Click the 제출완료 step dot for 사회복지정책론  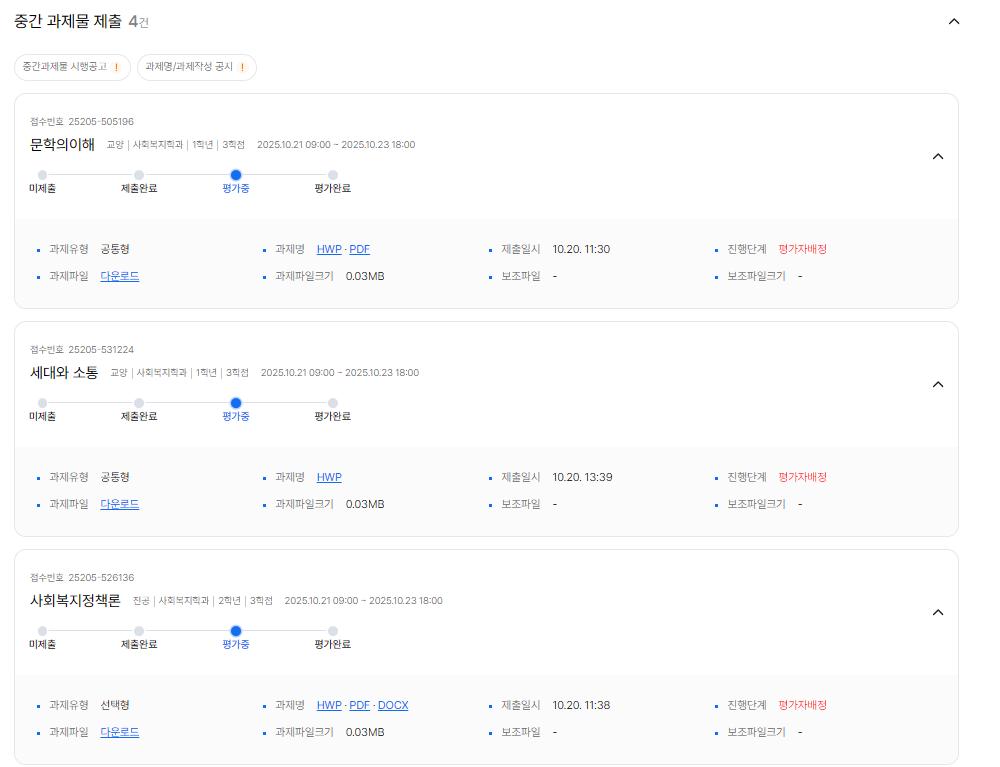pyautogui.click(x=138, y=631)
